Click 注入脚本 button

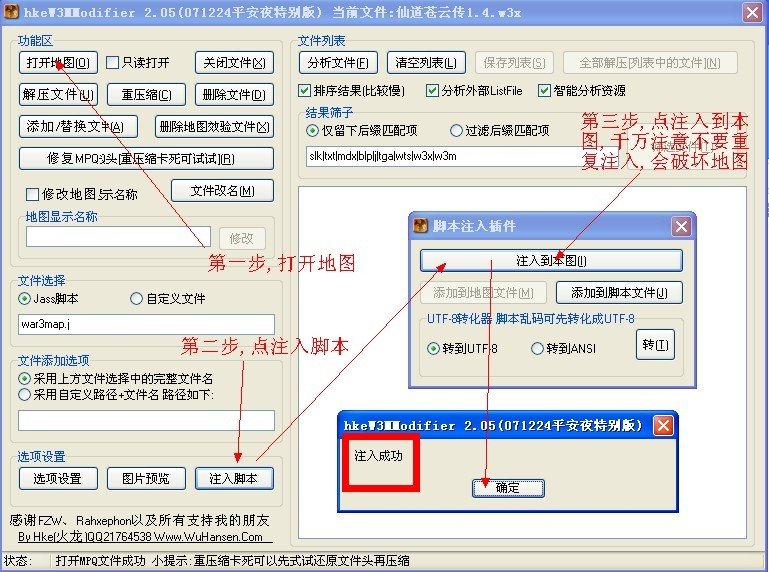[x=234, y=478]
